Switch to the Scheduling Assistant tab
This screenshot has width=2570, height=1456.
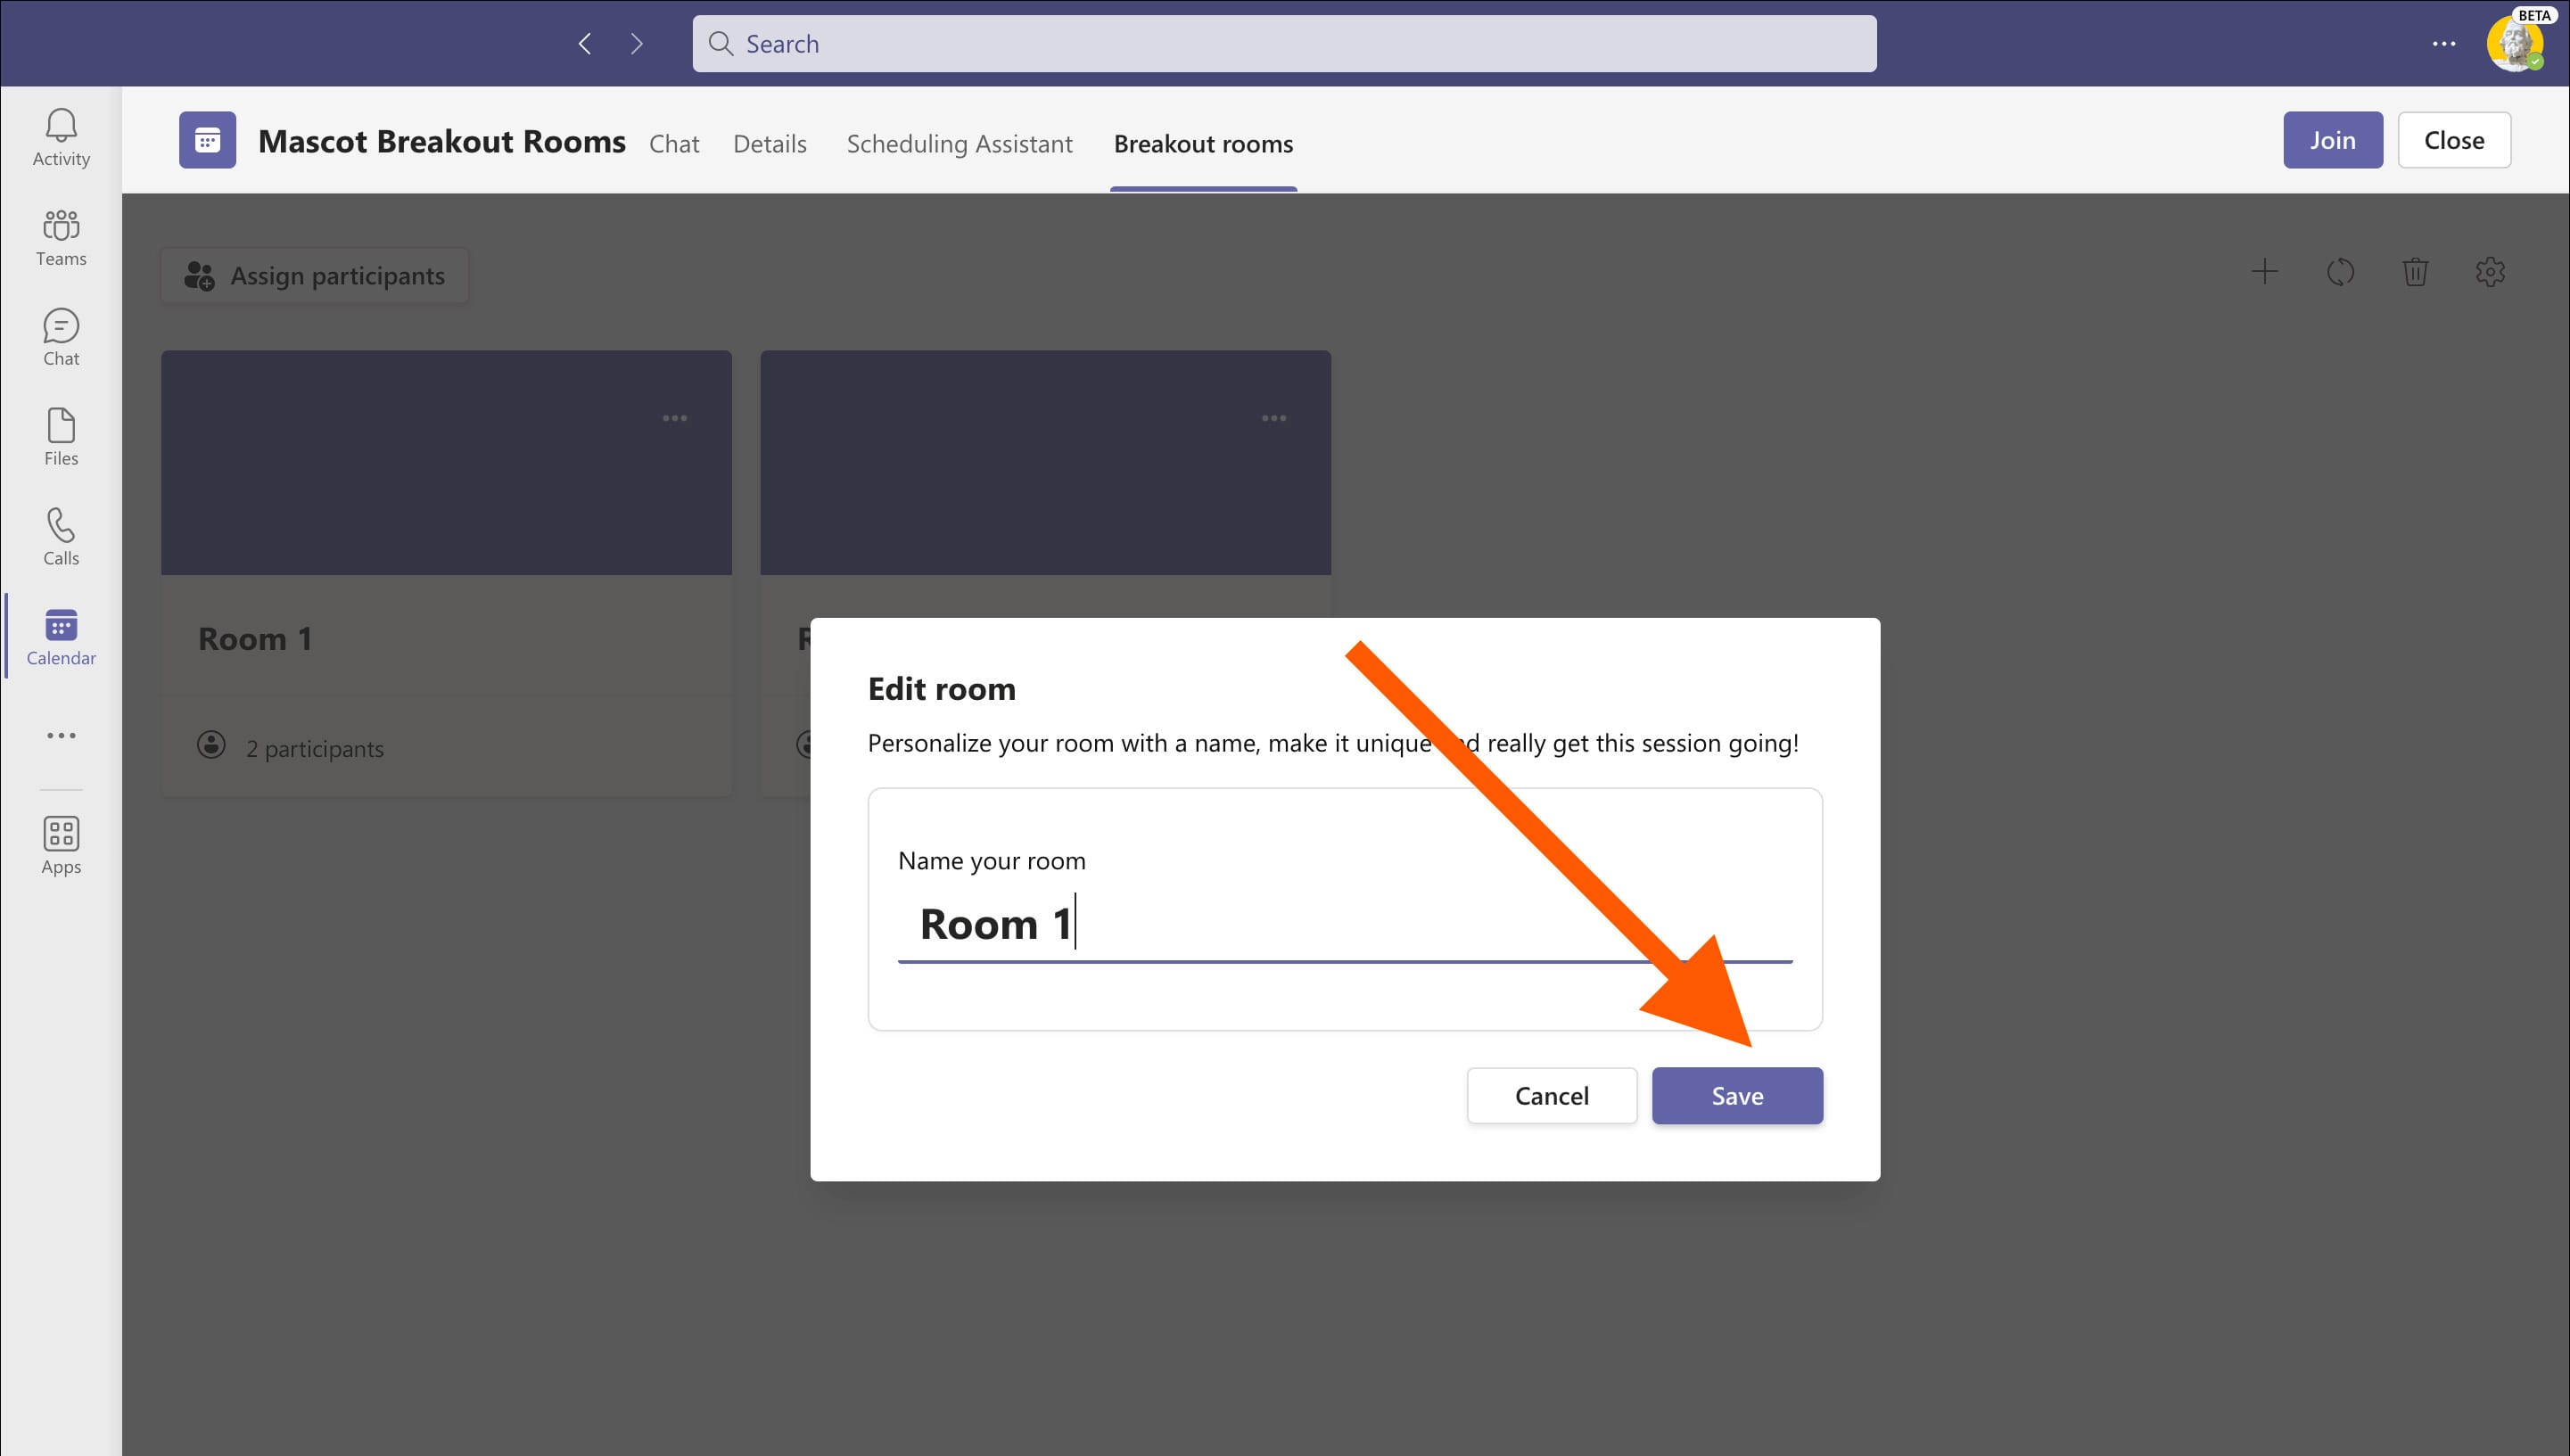[x=959, y=144]
